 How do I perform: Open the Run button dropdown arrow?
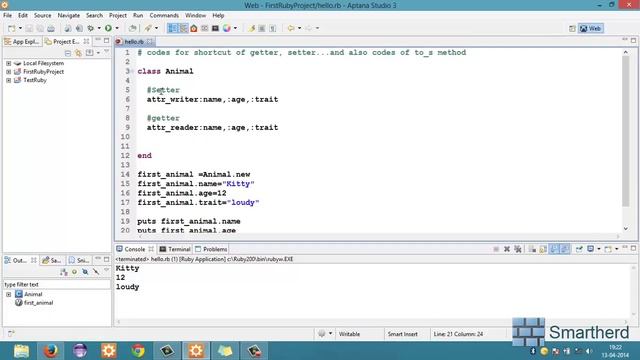click(117, 28)
